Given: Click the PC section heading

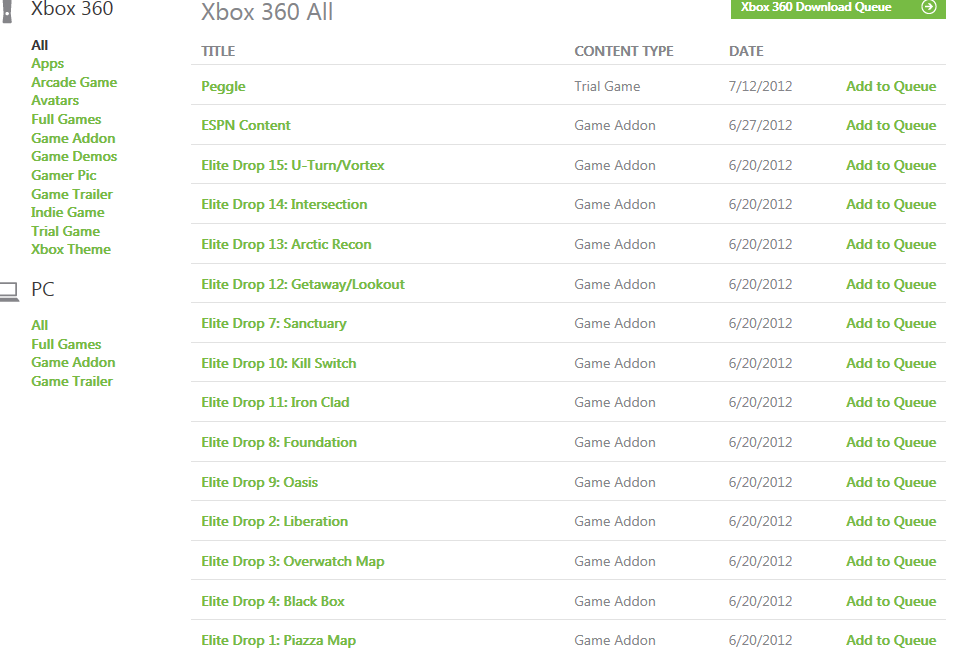Looking at the screenshot, I should (42, 289).
